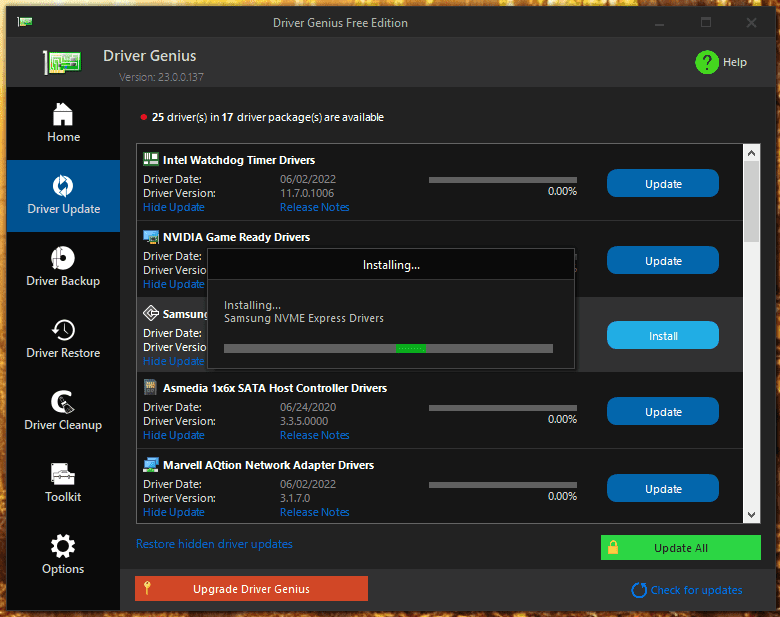Update Asmedia 1x6x SATA Host Controller Drivers
Image resolution: width=780 pixels, height=617 pixels.
coord(663,411)
